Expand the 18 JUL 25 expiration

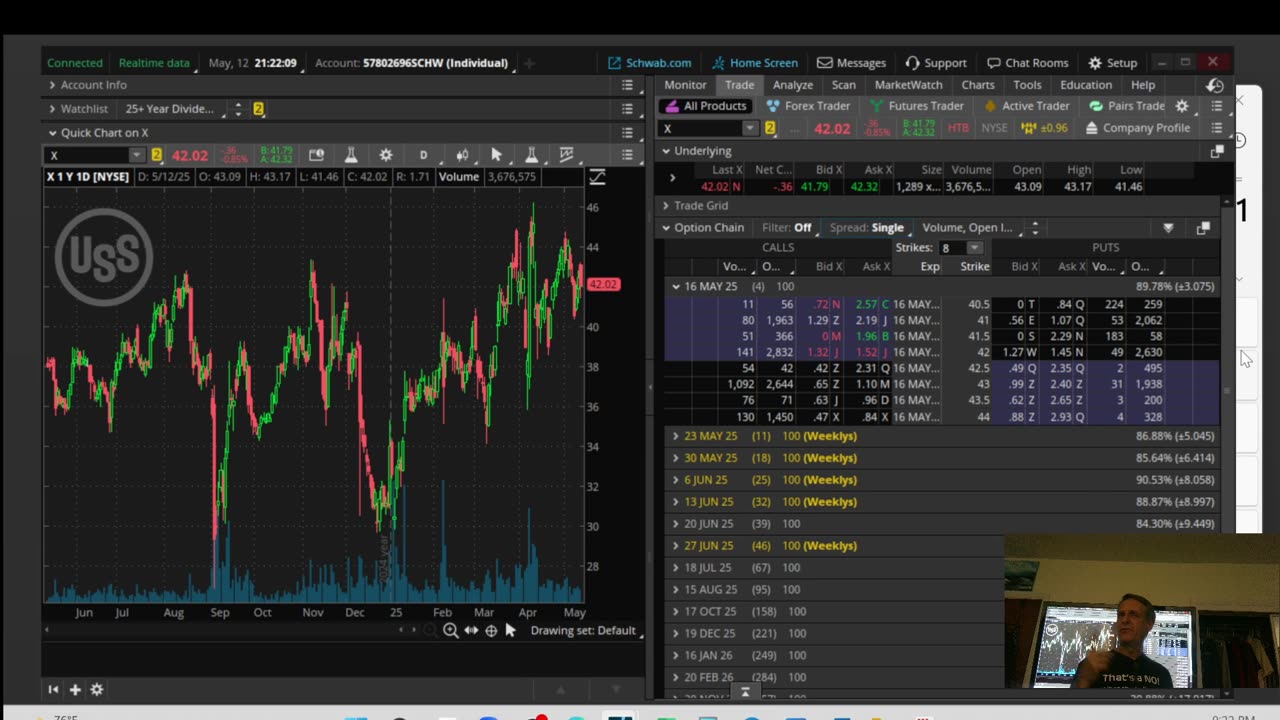(x=676, y=568)
